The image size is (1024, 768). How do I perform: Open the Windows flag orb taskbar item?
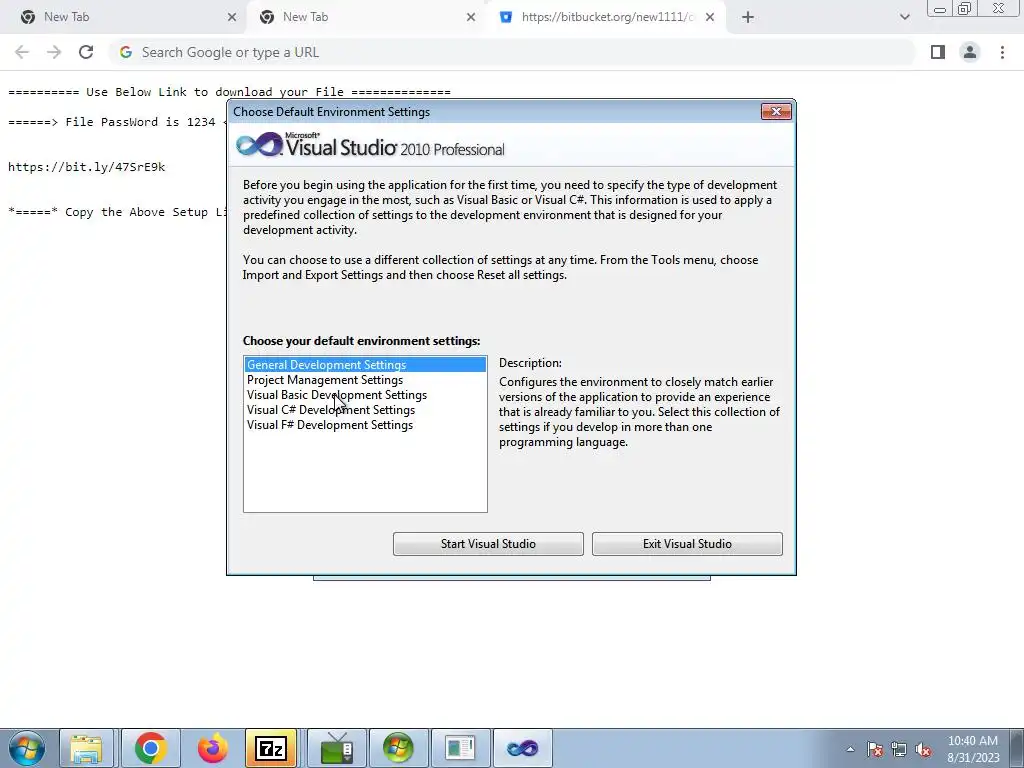coord(398,748)
